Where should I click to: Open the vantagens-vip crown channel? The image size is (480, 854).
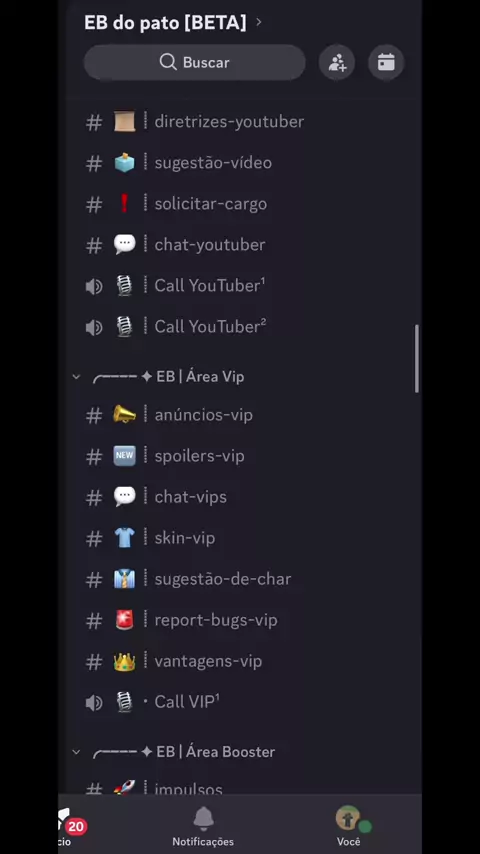pos(240,661)
